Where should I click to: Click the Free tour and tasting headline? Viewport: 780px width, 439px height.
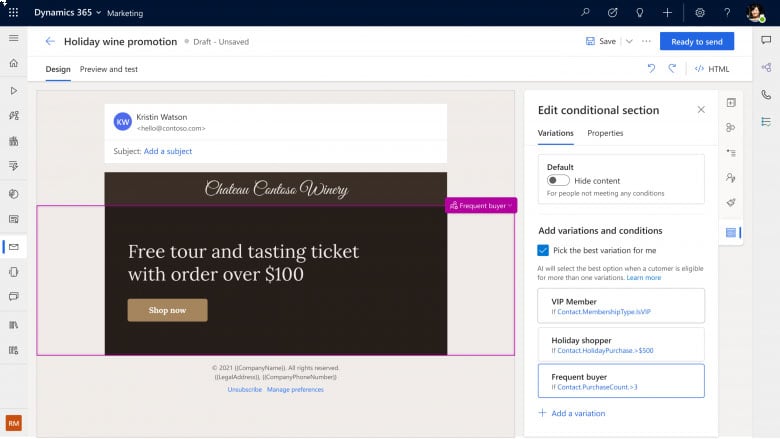[x=243, y=263]
